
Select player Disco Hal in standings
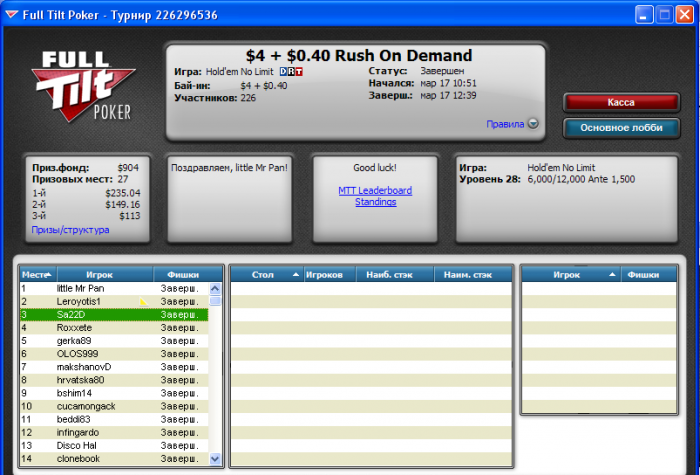point(114,446)
